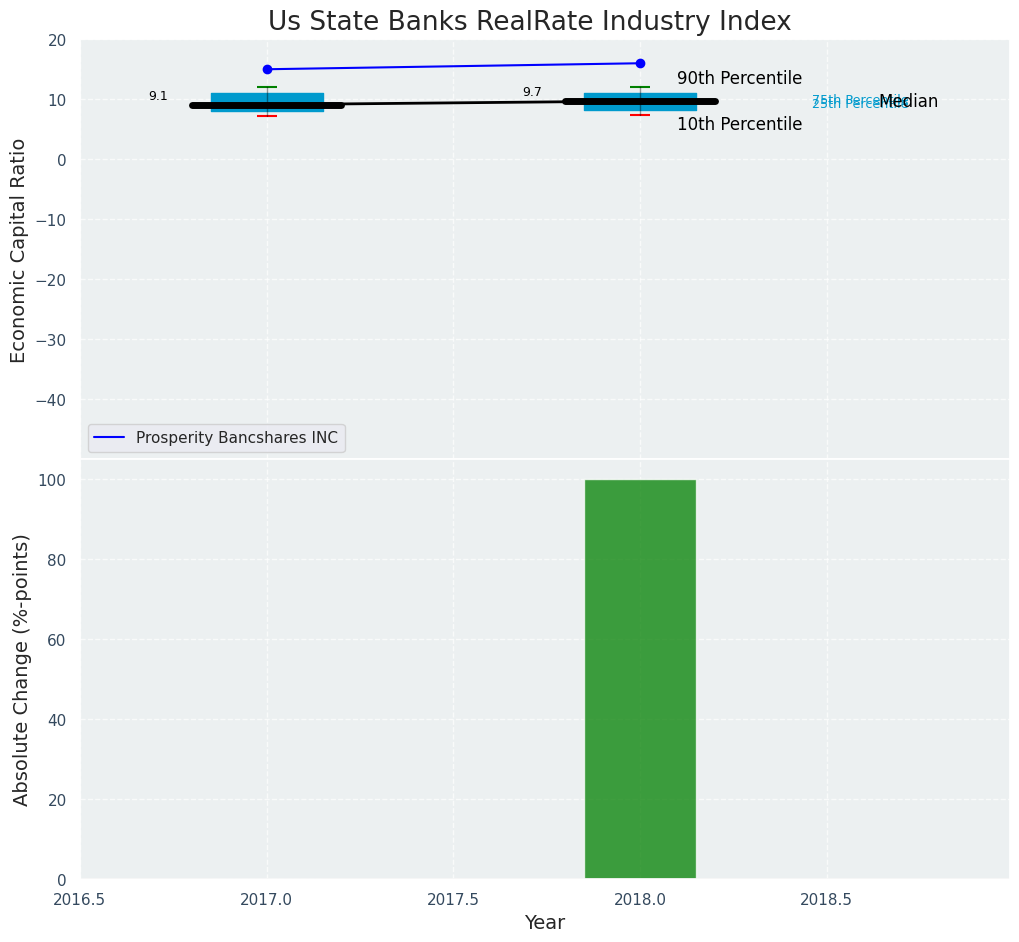
Task: Click the blue Prosperity data point for 2018
Action: 640,63
